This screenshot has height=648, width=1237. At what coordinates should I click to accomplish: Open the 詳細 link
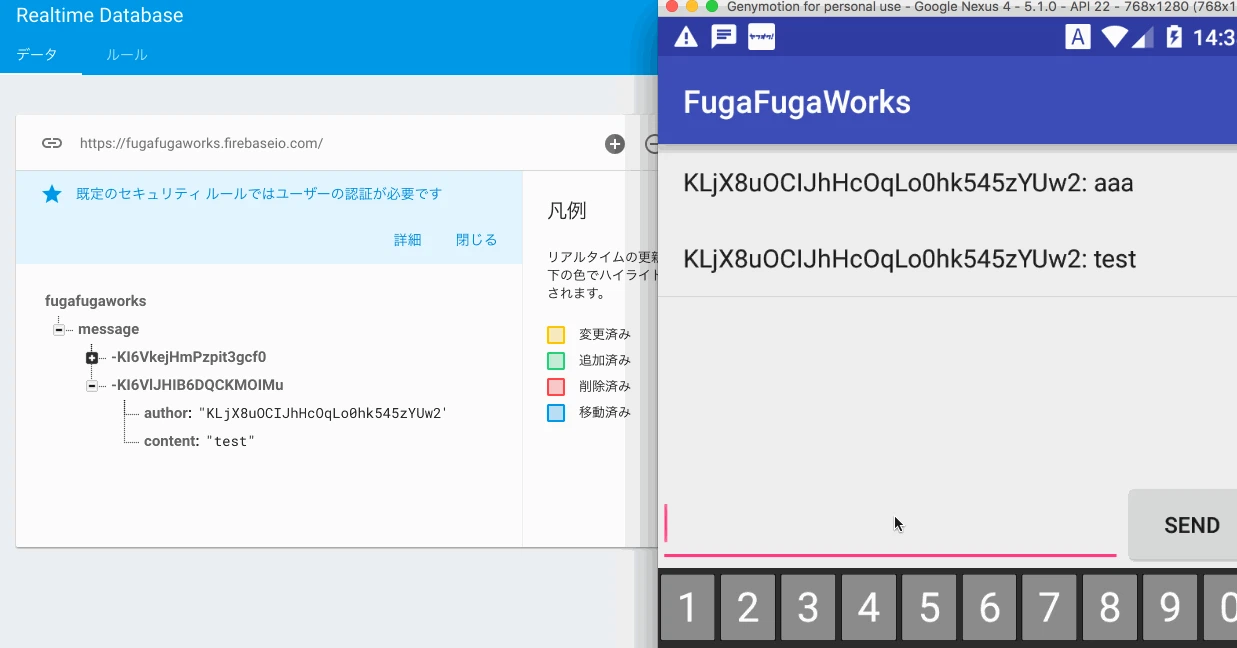tap(408, 240)
